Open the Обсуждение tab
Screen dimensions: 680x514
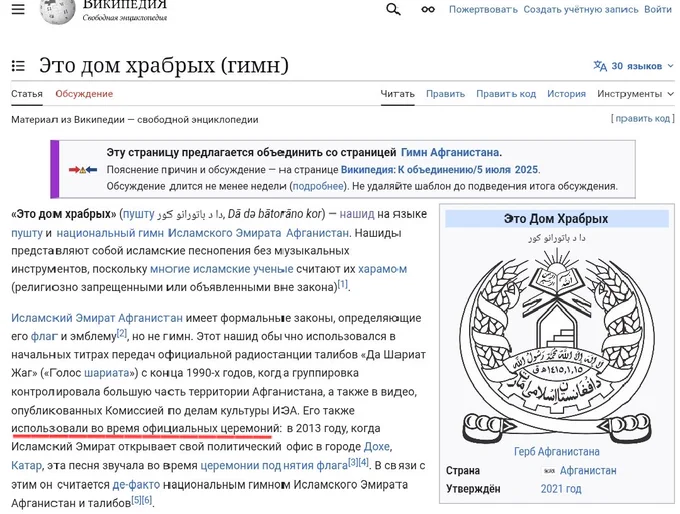[x=84, y=94]
